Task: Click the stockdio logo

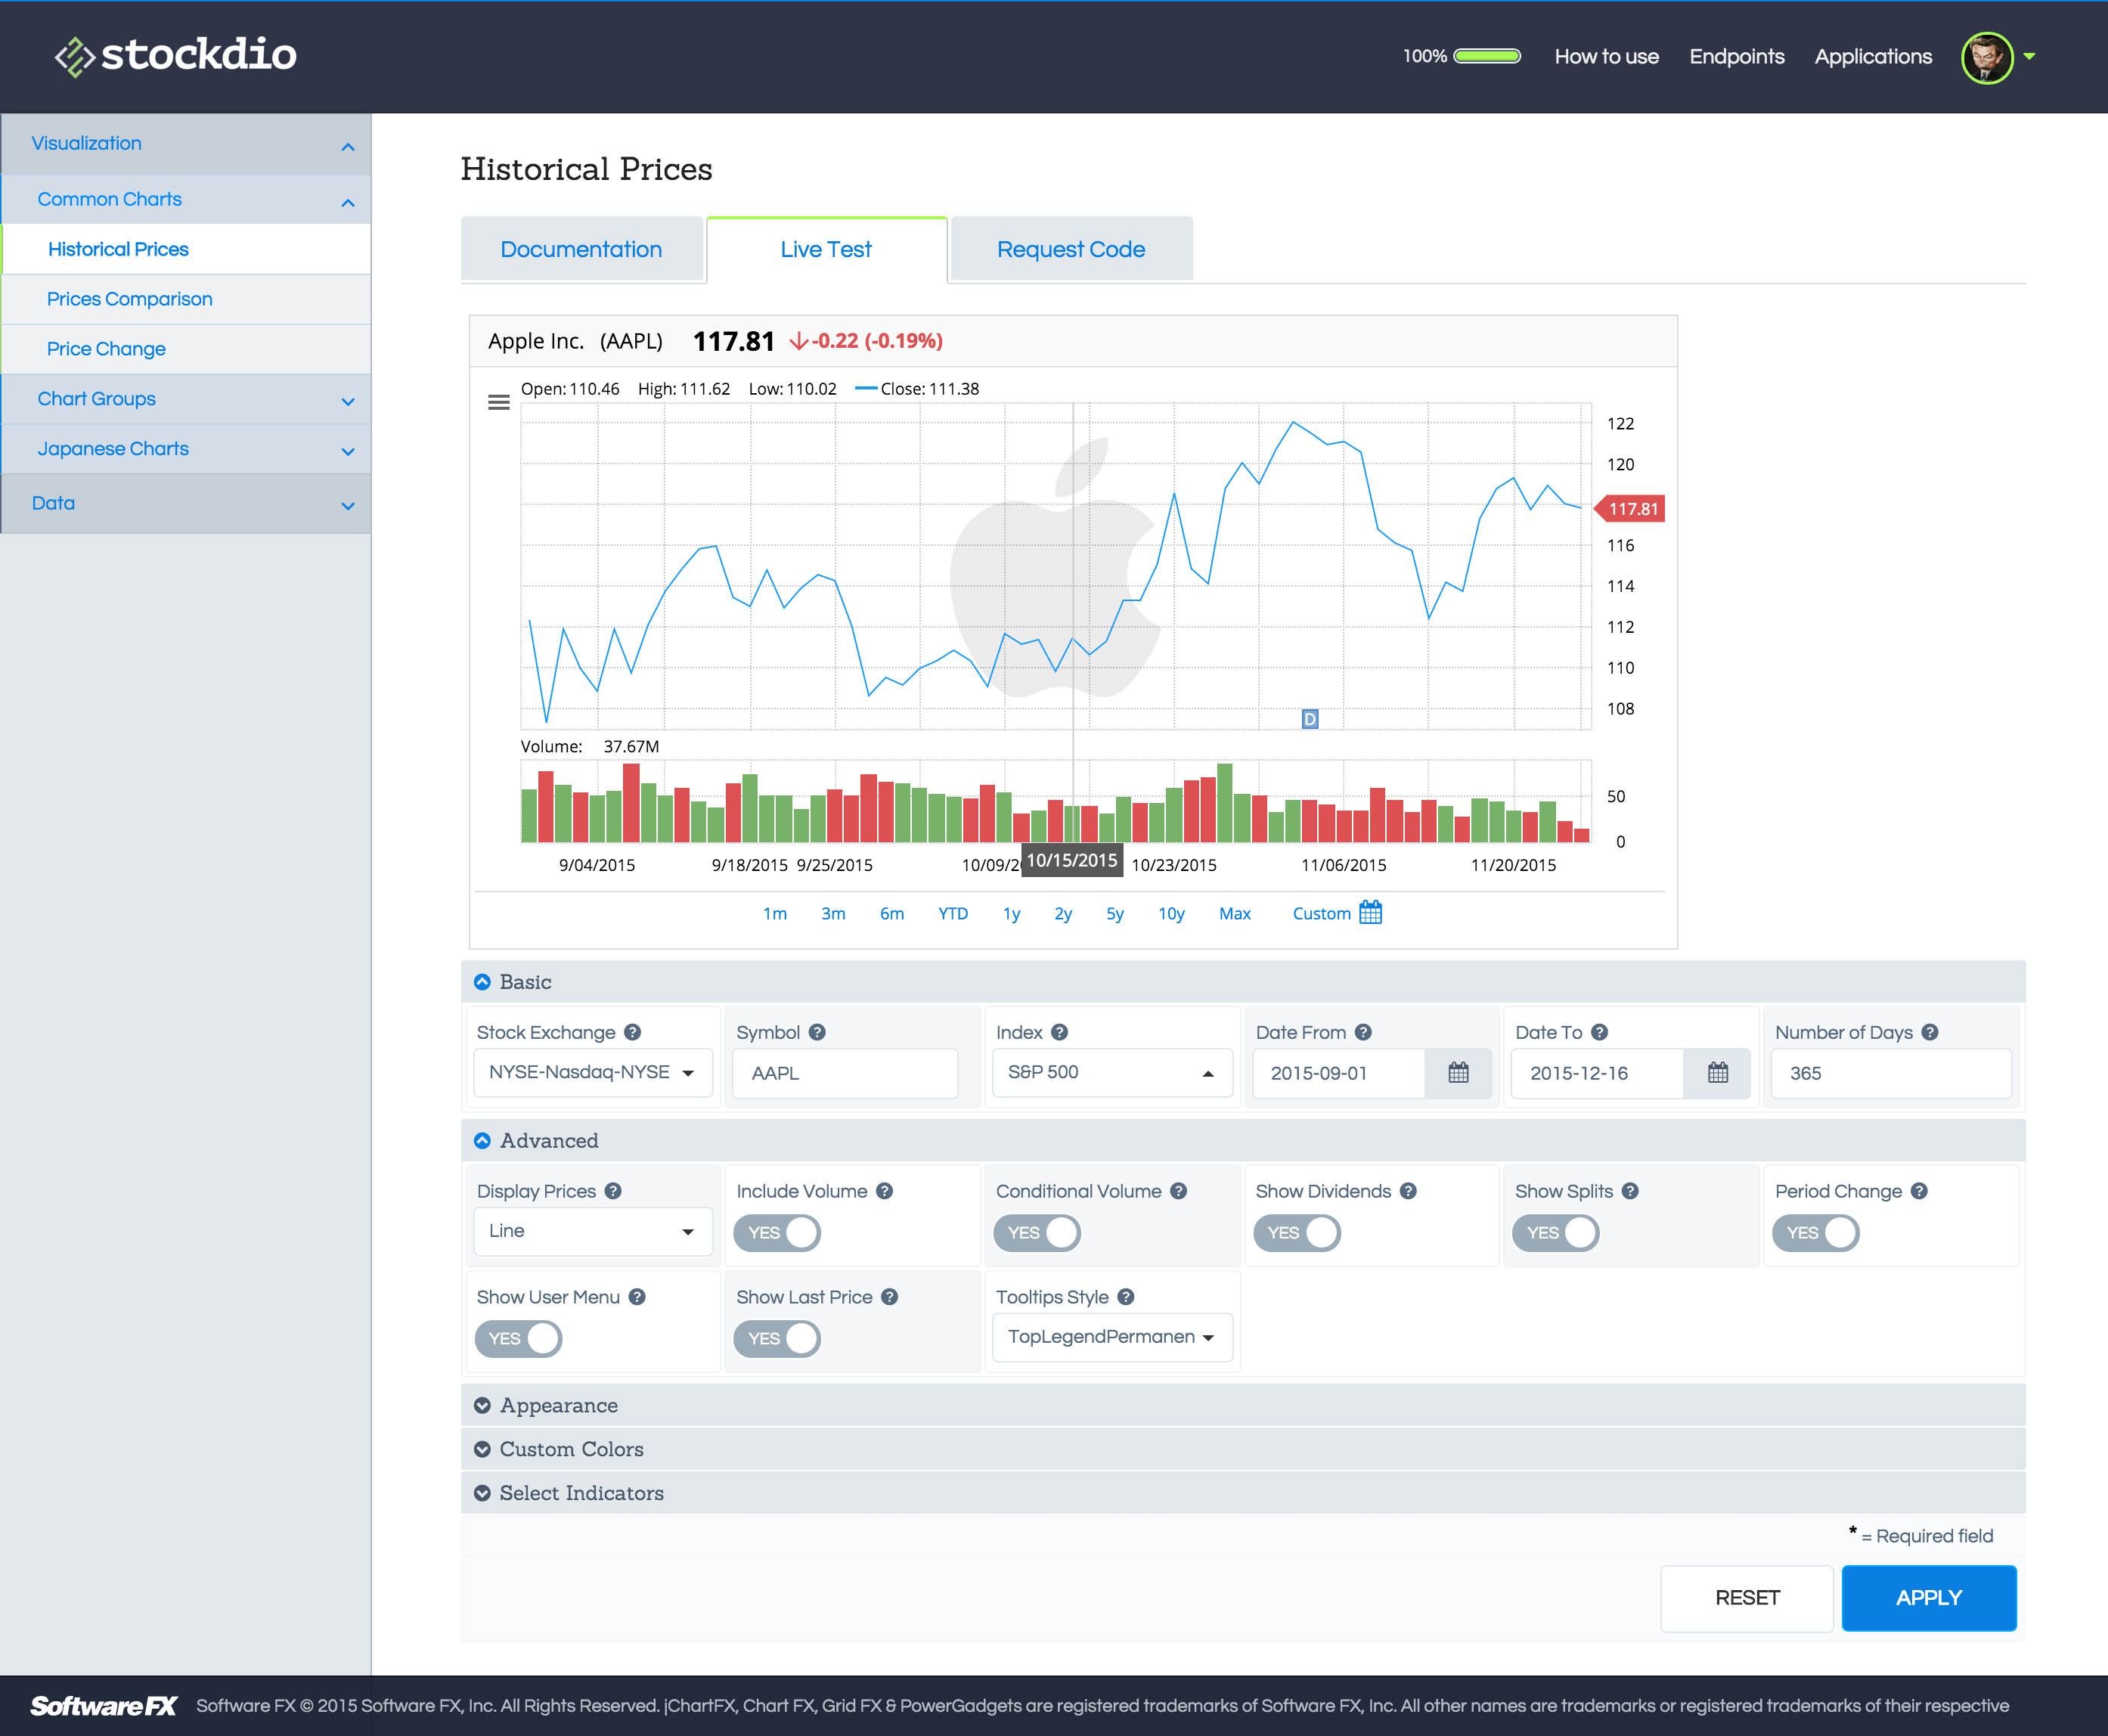Action: [176, 55]
